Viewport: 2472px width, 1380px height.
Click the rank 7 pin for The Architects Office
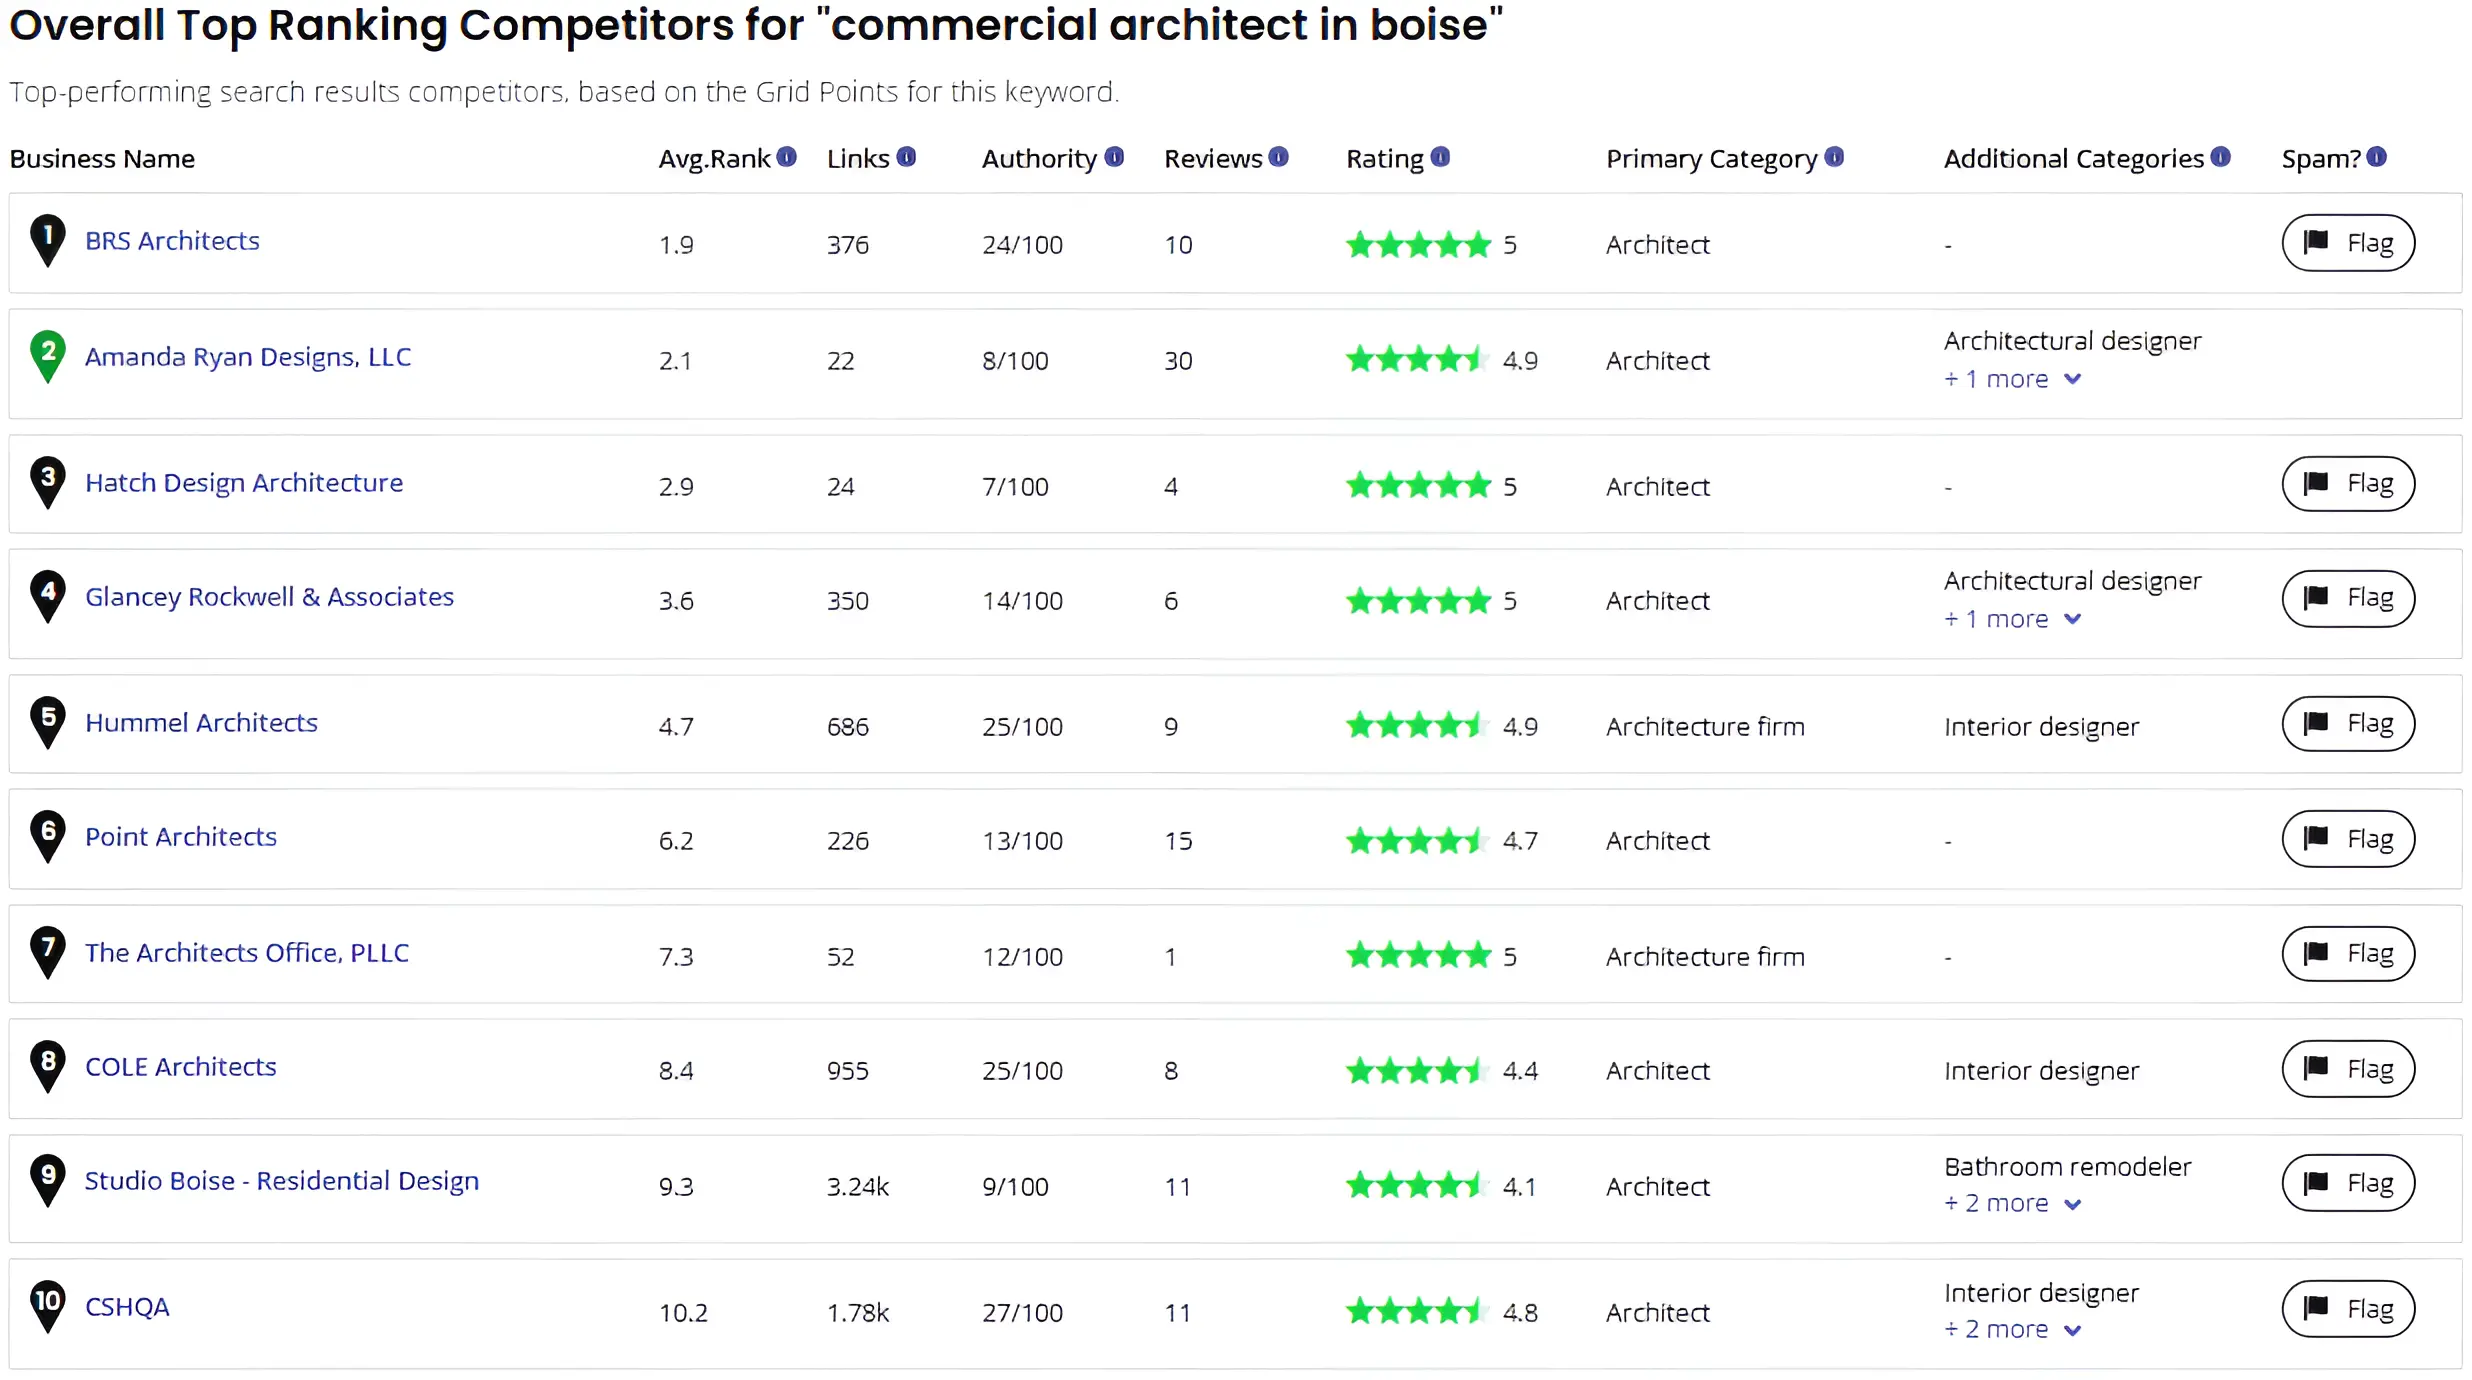pyautogui.click(x=48, y=953)
